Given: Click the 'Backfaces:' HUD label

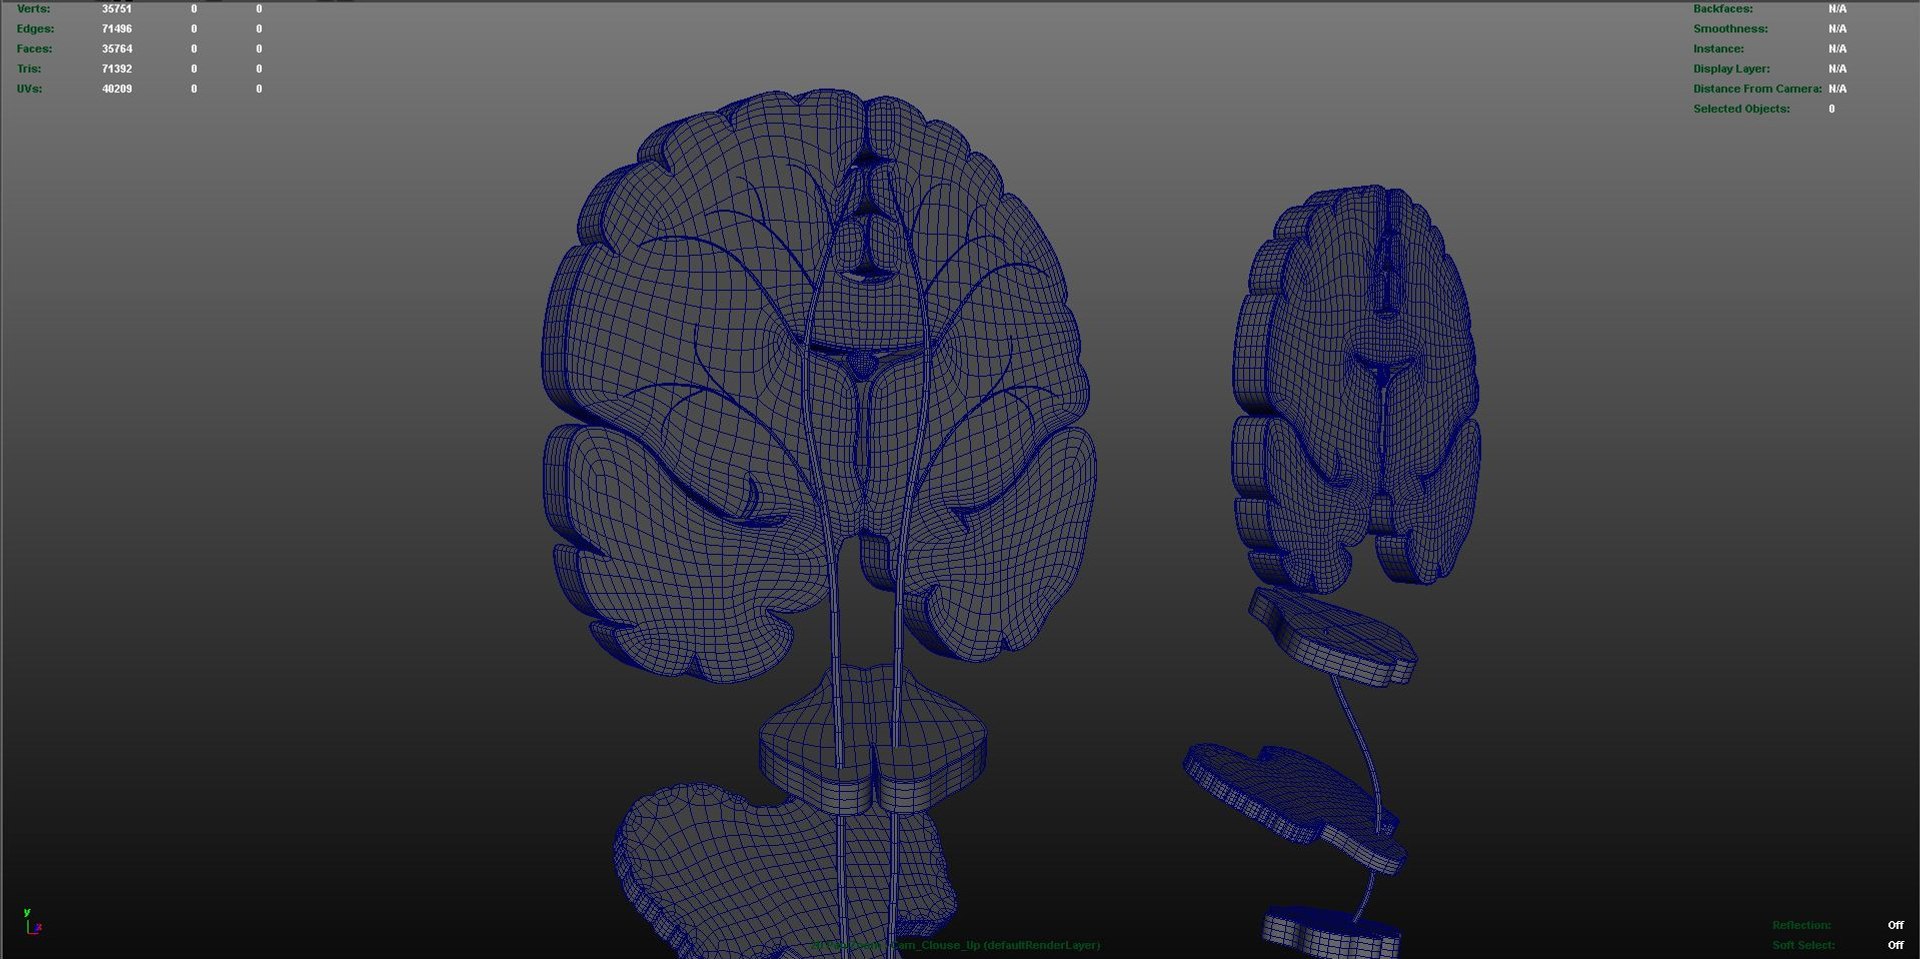Looking at the screenshot, I should pyautogui.click(x=1723, y=9).
